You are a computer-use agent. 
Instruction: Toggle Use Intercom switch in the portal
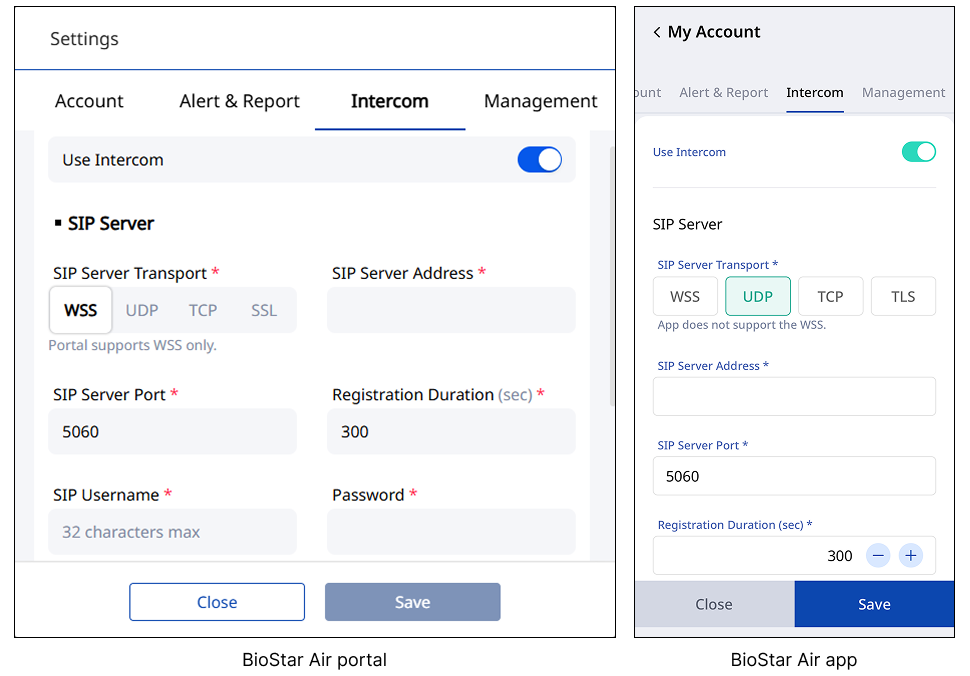[539, 160]
